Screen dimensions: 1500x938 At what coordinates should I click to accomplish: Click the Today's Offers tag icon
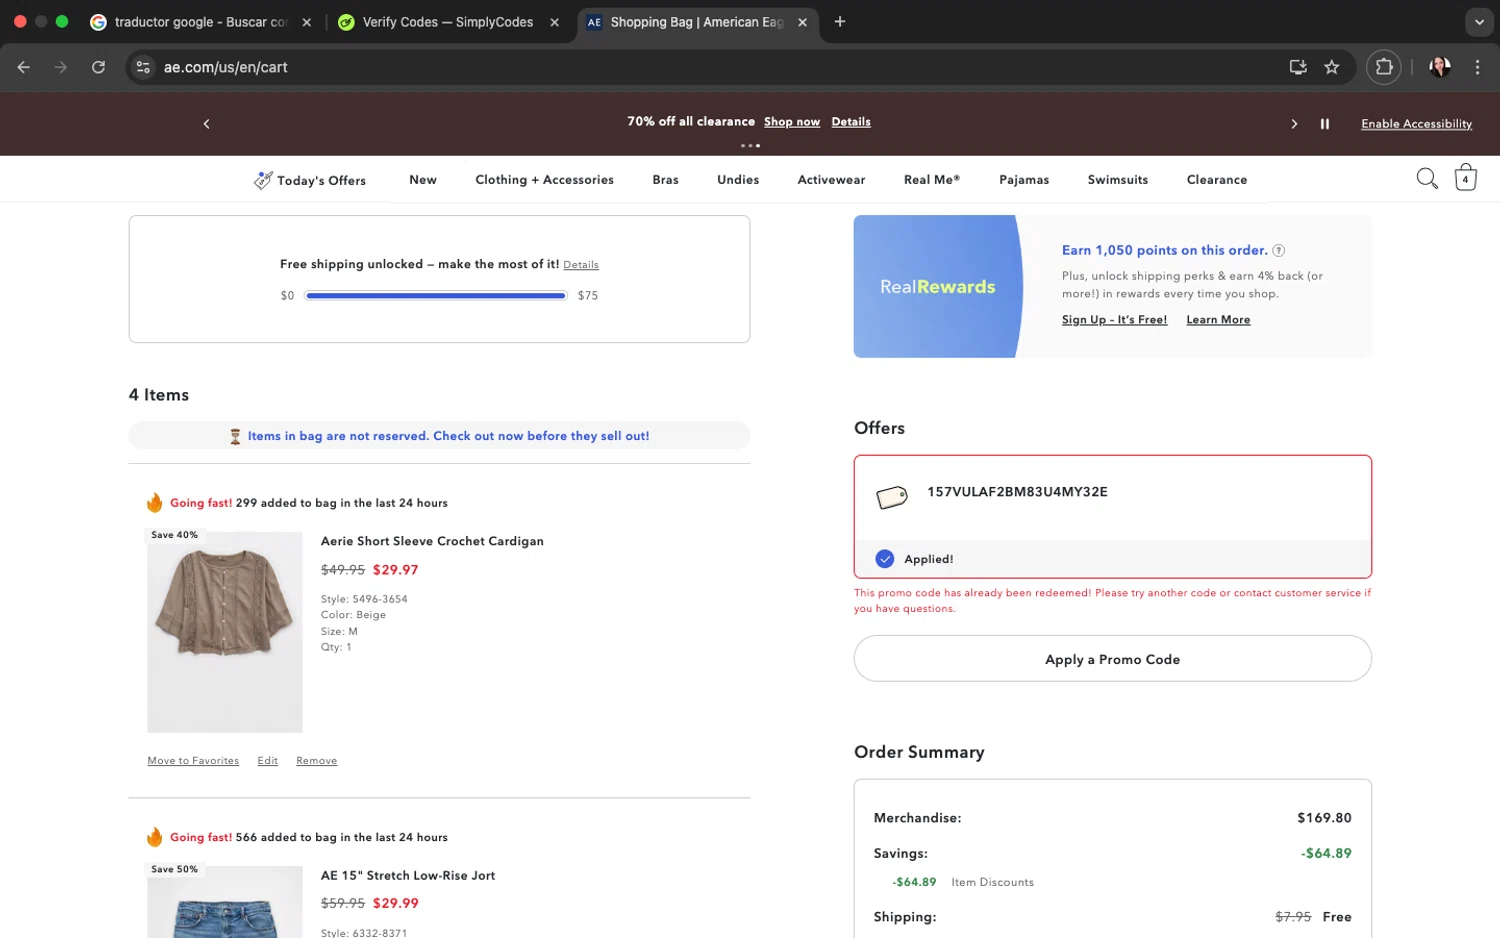(x=263, y=180)
